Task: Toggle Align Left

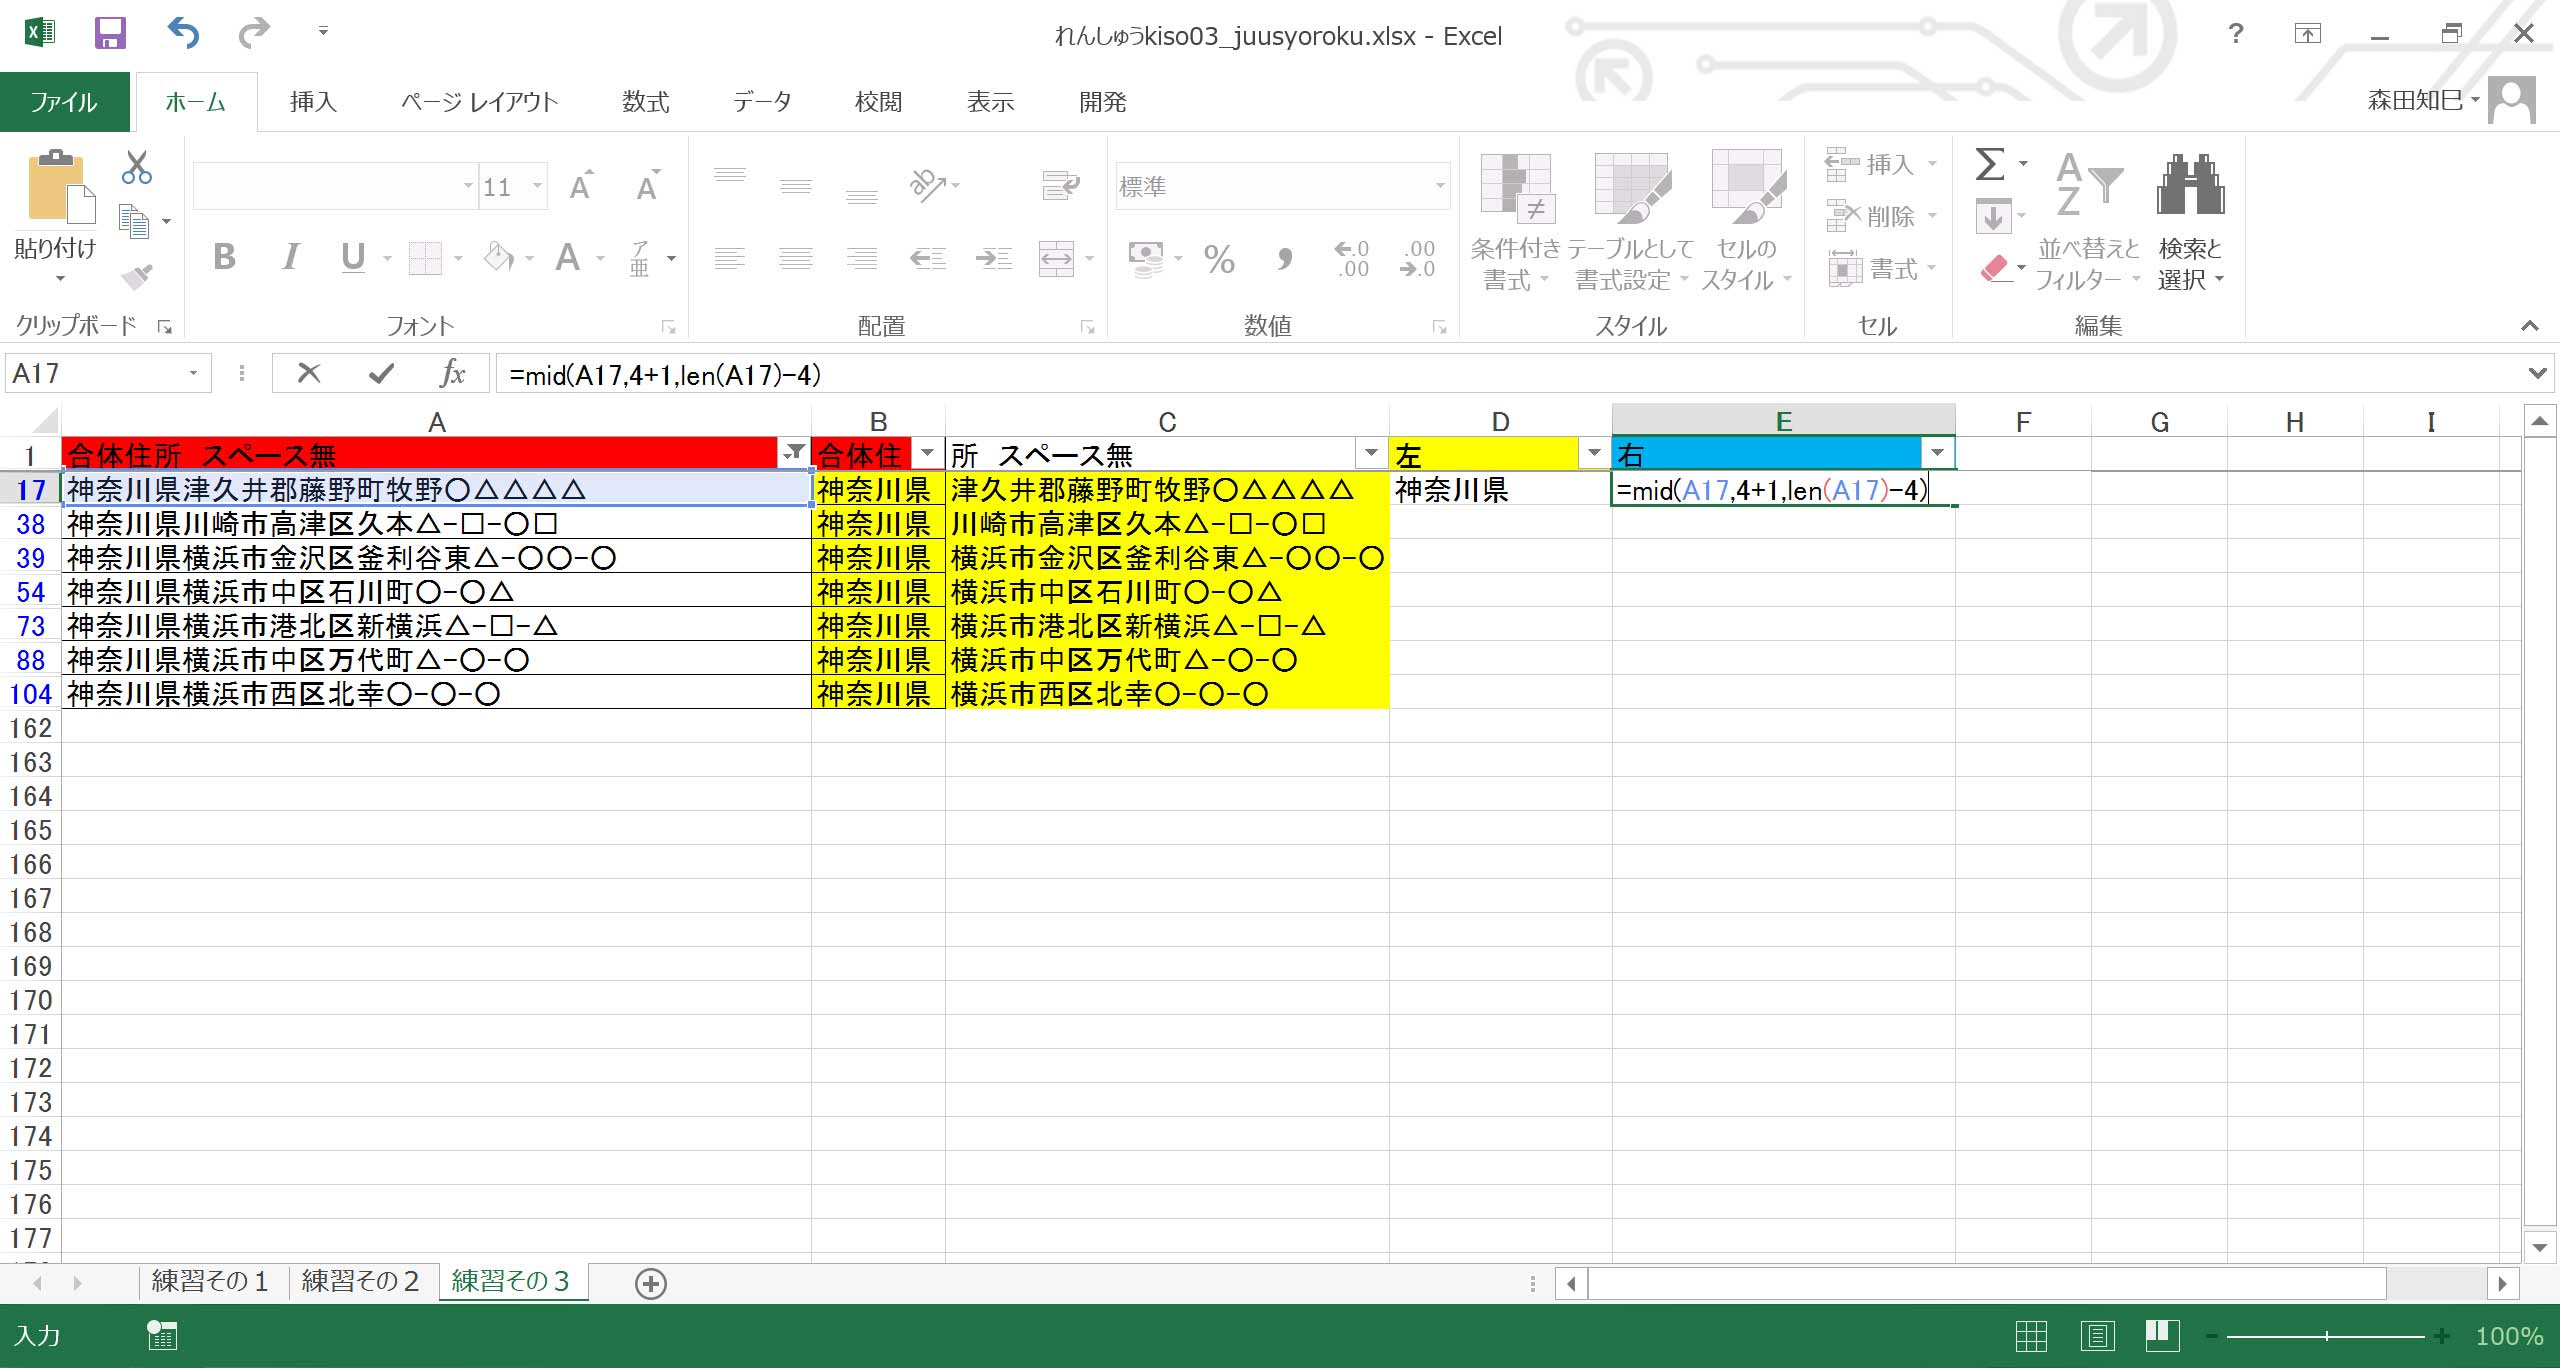Action: 730,259
